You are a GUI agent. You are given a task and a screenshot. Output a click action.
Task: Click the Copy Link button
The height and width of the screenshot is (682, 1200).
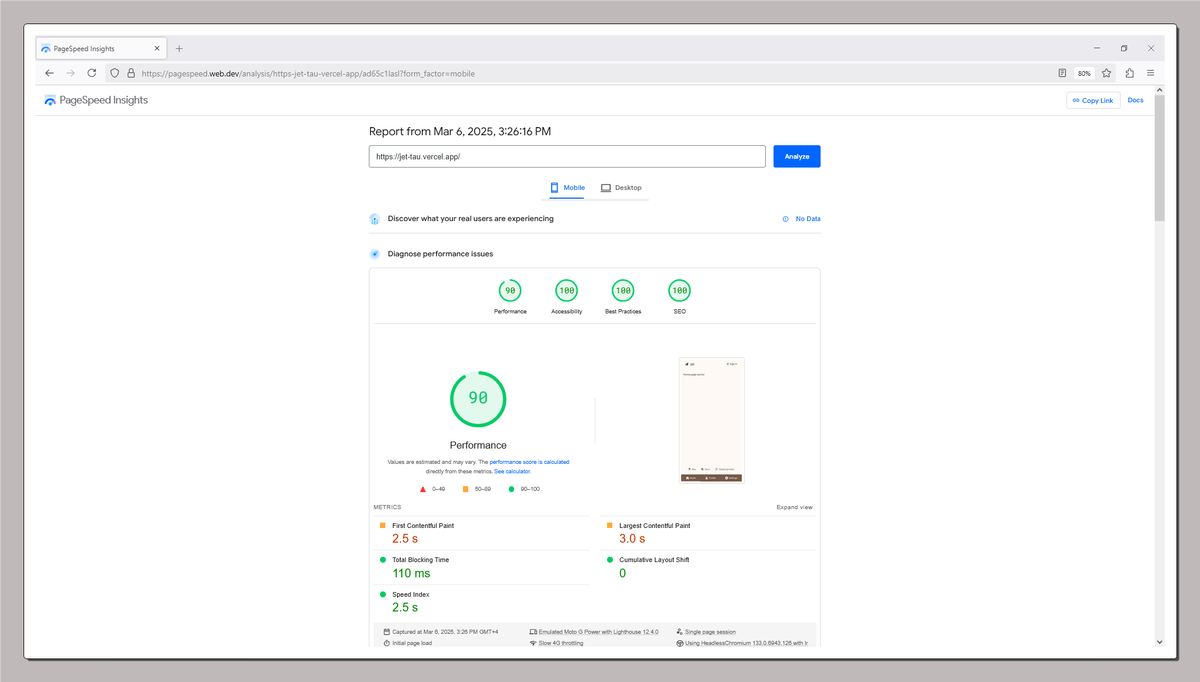pyautogui.click(x=1093, y=100)
